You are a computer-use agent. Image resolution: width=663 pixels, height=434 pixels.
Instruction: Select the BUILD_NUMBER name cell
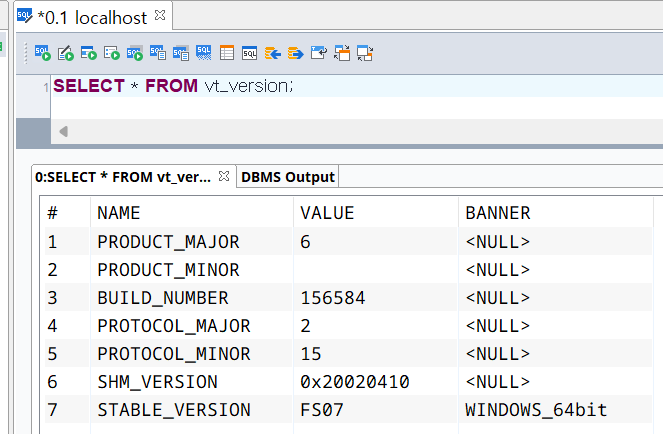[x=192, y=297]
